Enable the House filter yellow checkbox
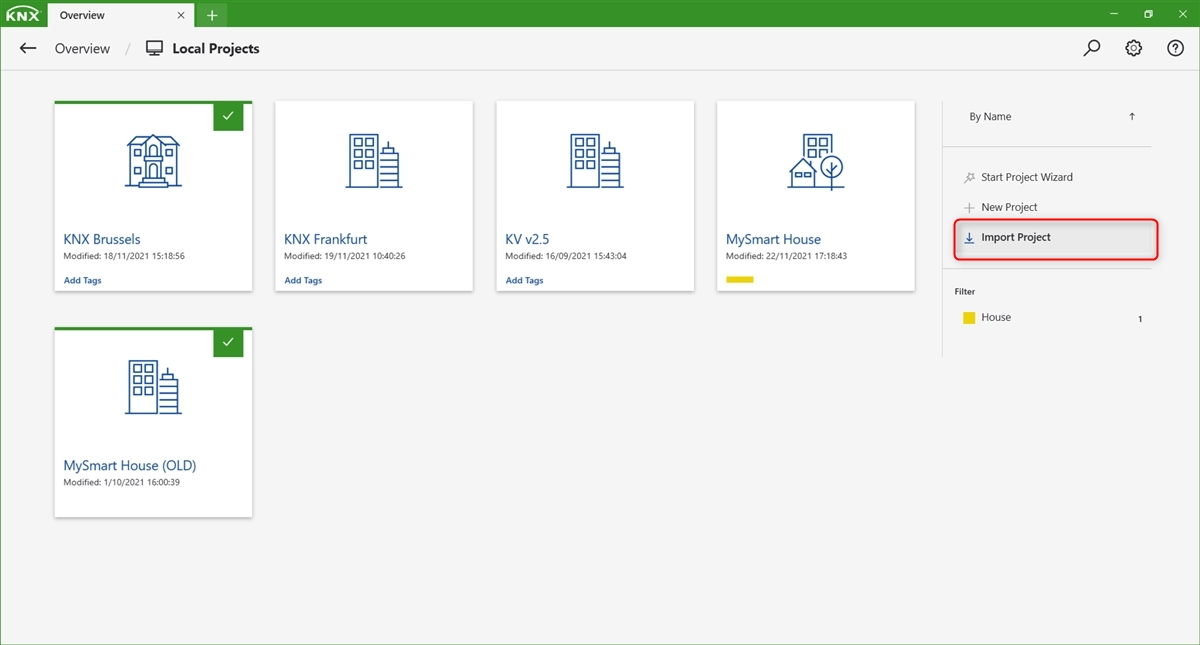This screenshot has height=645, width=1200. [x=968, y=318]
